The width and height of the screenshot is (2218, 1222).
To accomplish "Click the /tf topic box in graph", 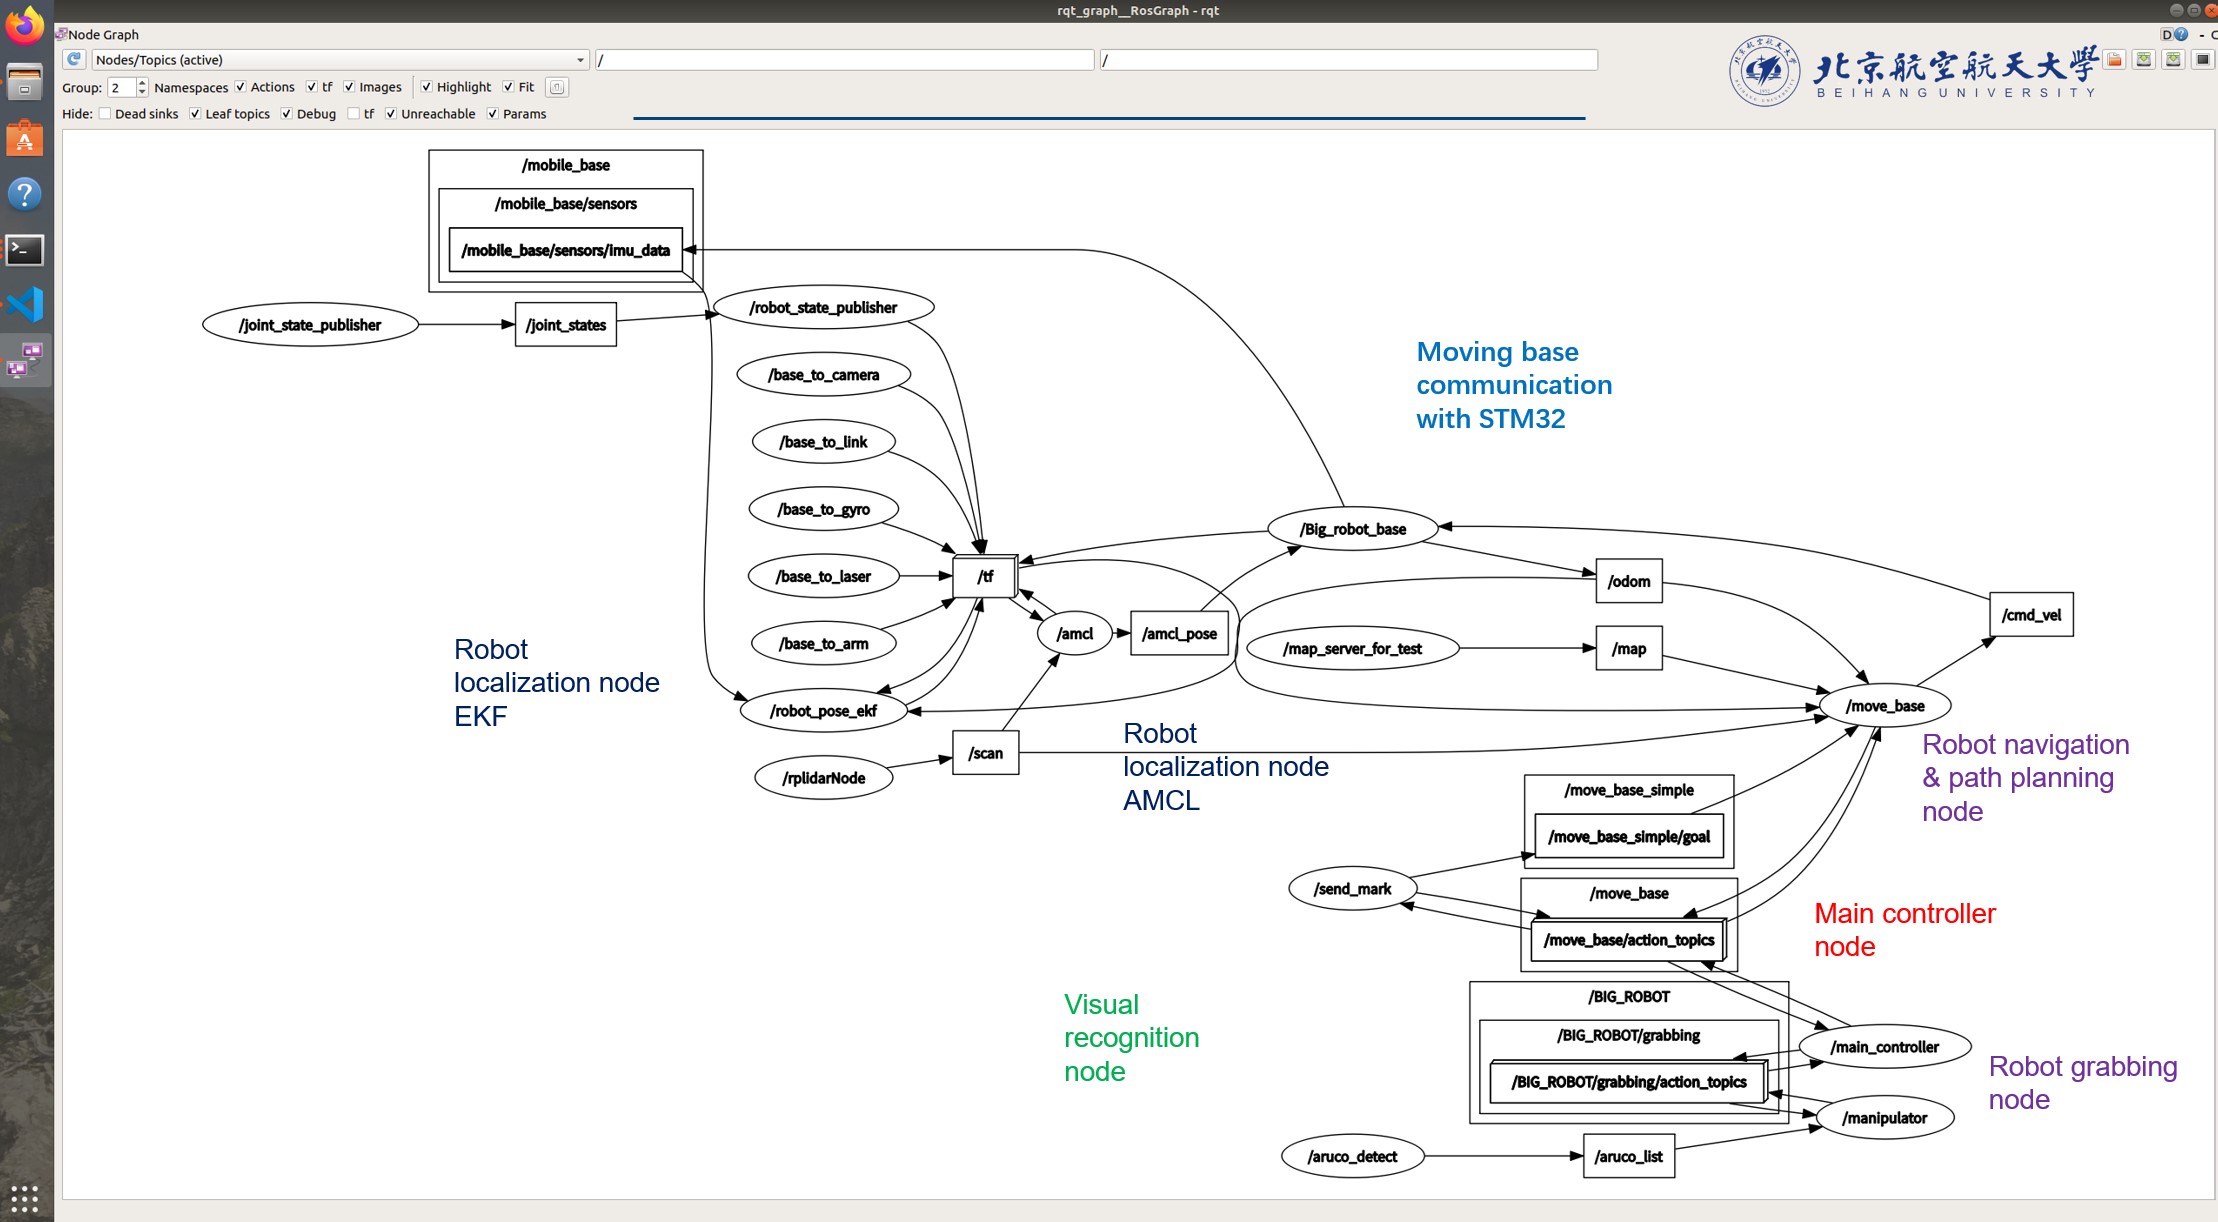I will tap(985, 577).
